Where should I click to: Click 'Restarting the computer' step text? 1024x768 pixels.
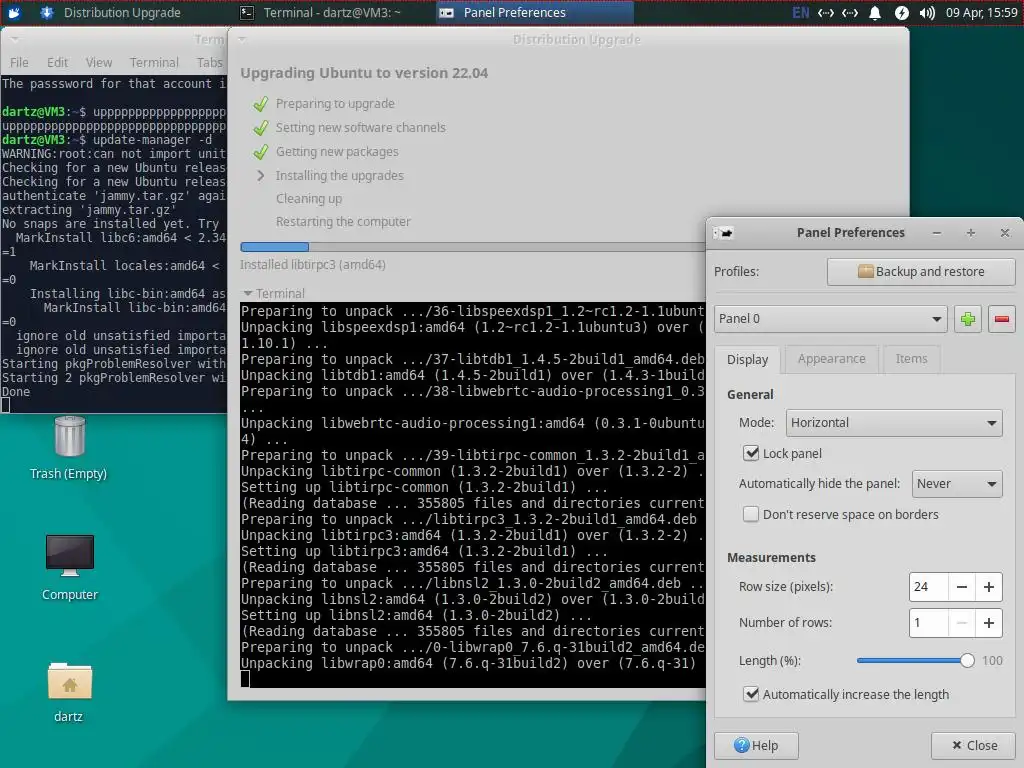[343, 221]
